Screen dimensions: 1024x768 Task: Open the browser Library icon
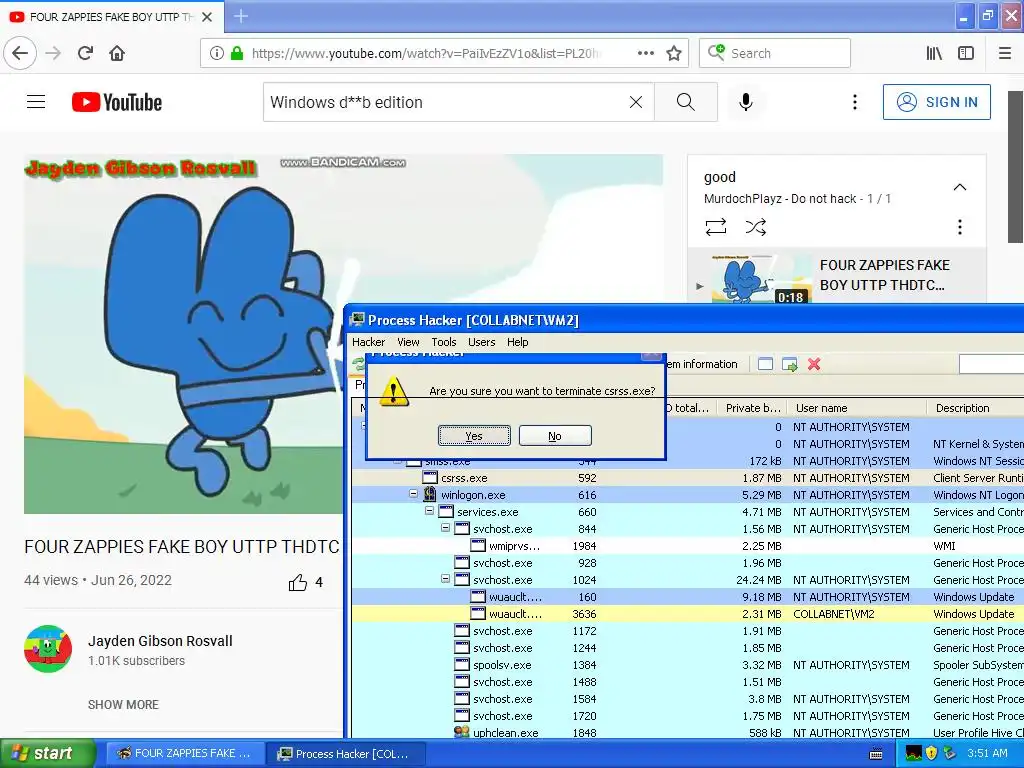pos(934,53)
